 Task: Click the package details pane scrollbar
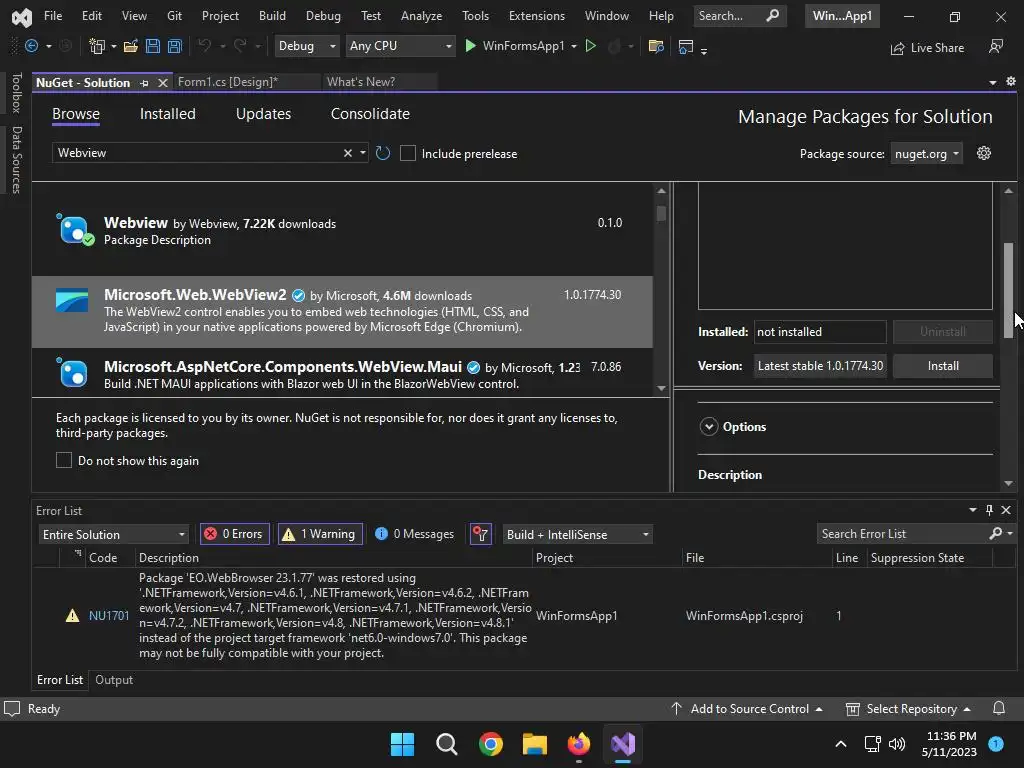1008,290
